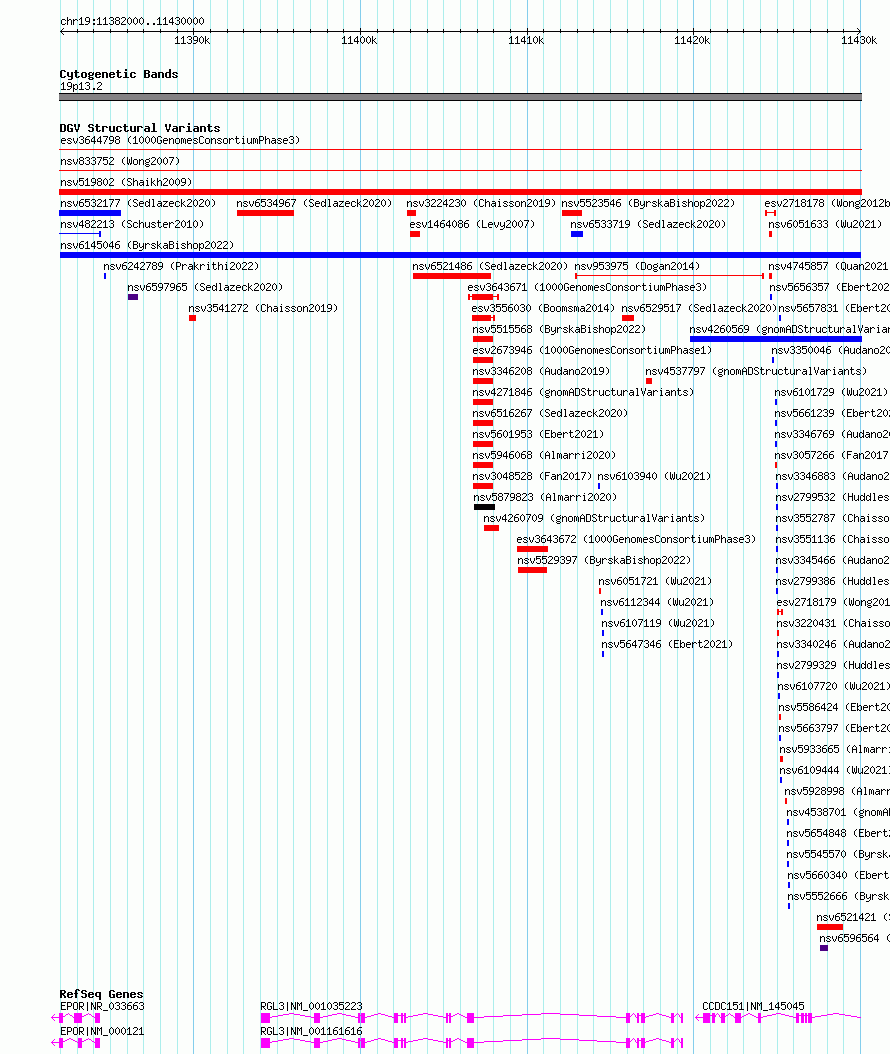This screenshot has height=1054, width=890.
Task: Select nsv6103940 (Wu2021) variant label
Action: coord(654,477)
